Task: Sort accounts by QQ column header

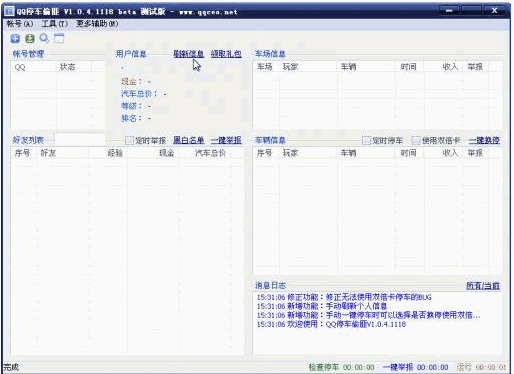Action: coord(34,67)
